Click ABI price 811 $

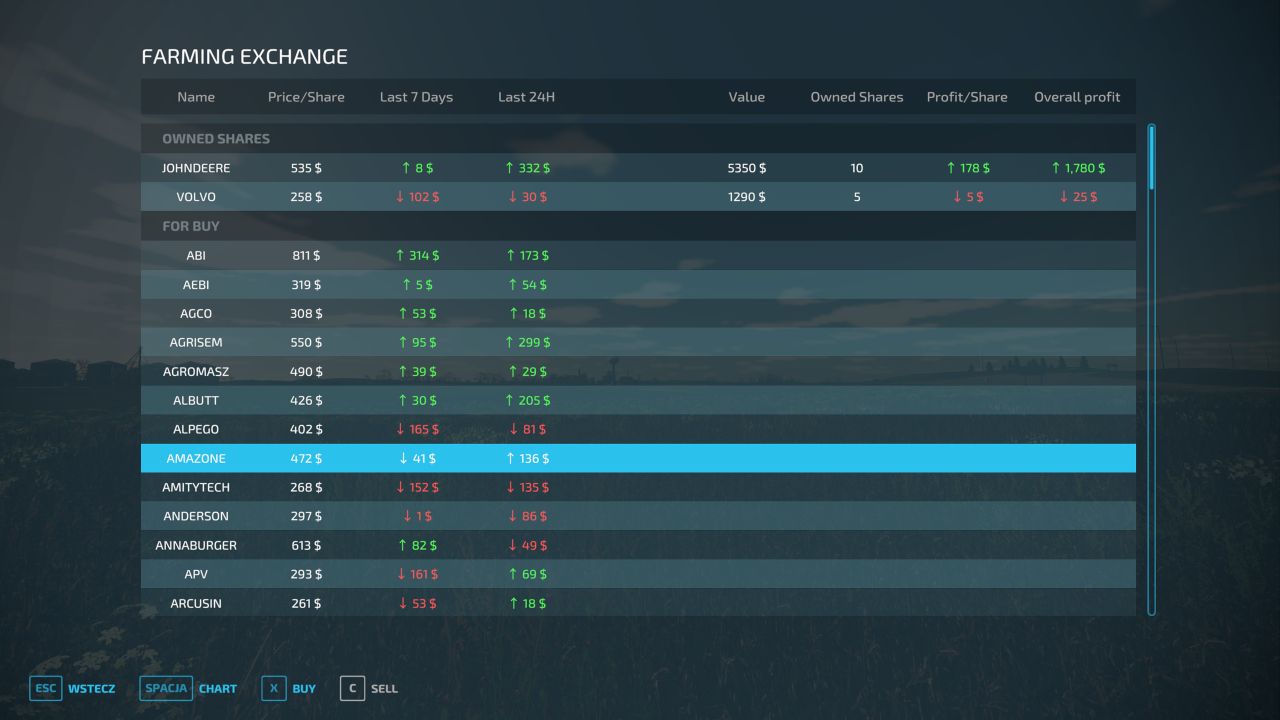coord(306,255)
